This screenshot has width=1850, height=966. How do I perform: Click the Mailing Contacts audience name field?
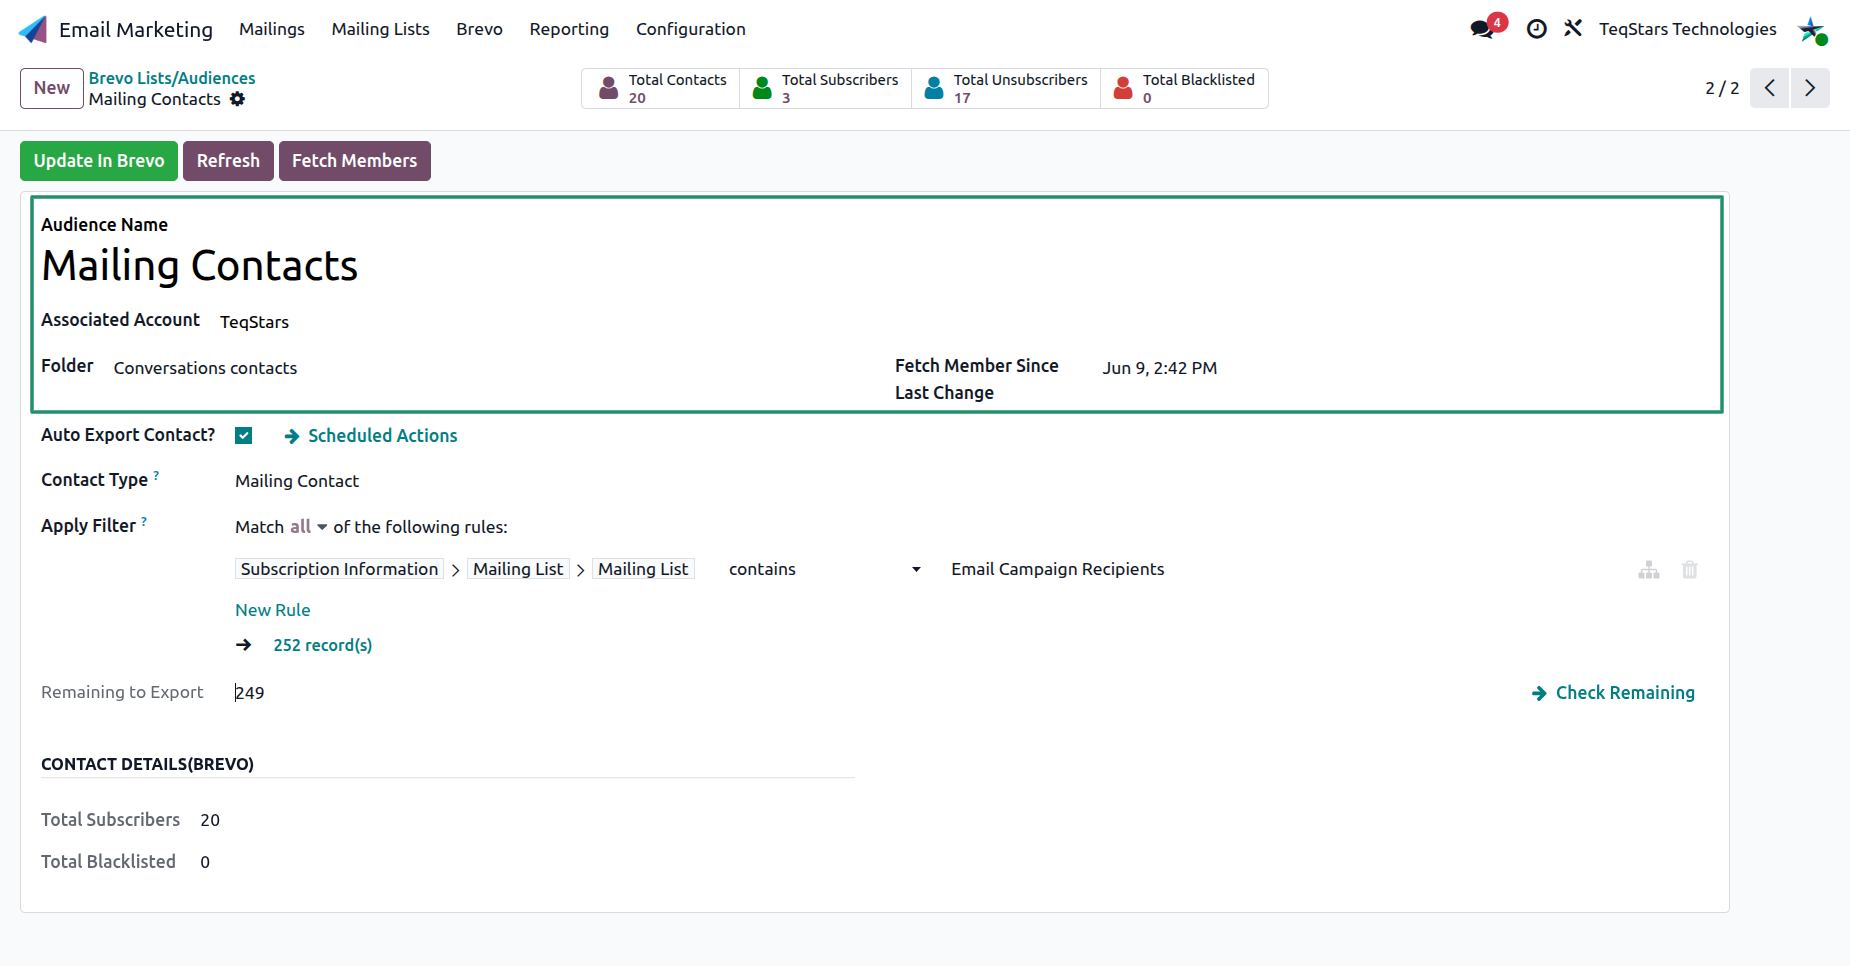pyautogui.click(x=200, y=266)
